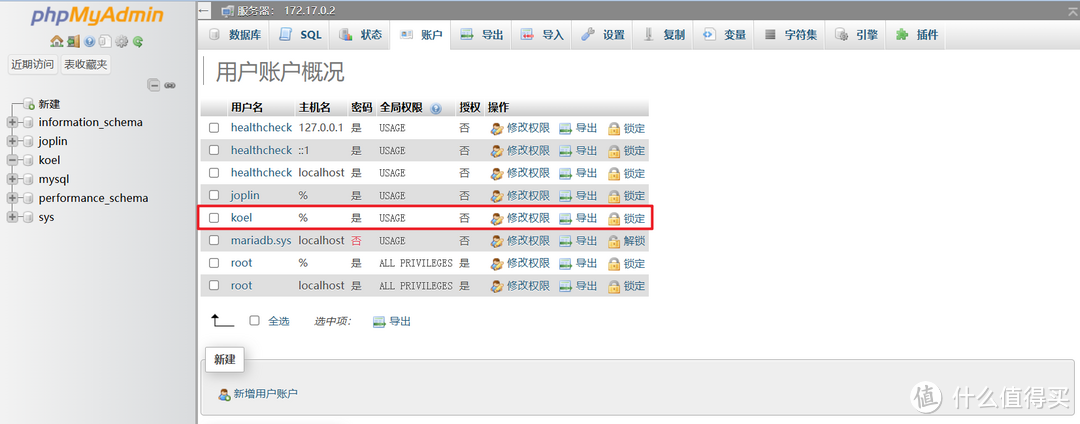Collapse all navigation tree nodes
Screen dimensions: 1080x424
pos(154,85)
